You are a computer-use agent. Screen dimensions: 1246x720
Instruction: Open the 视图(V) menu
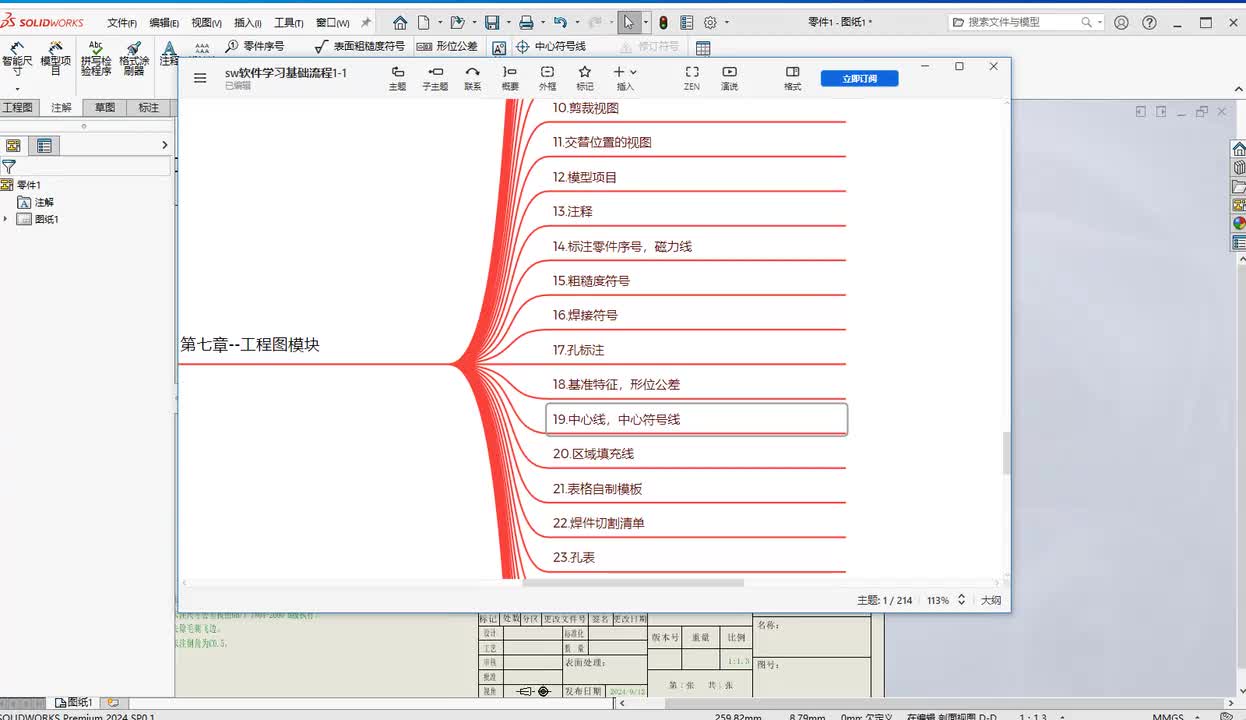point(207,23)
